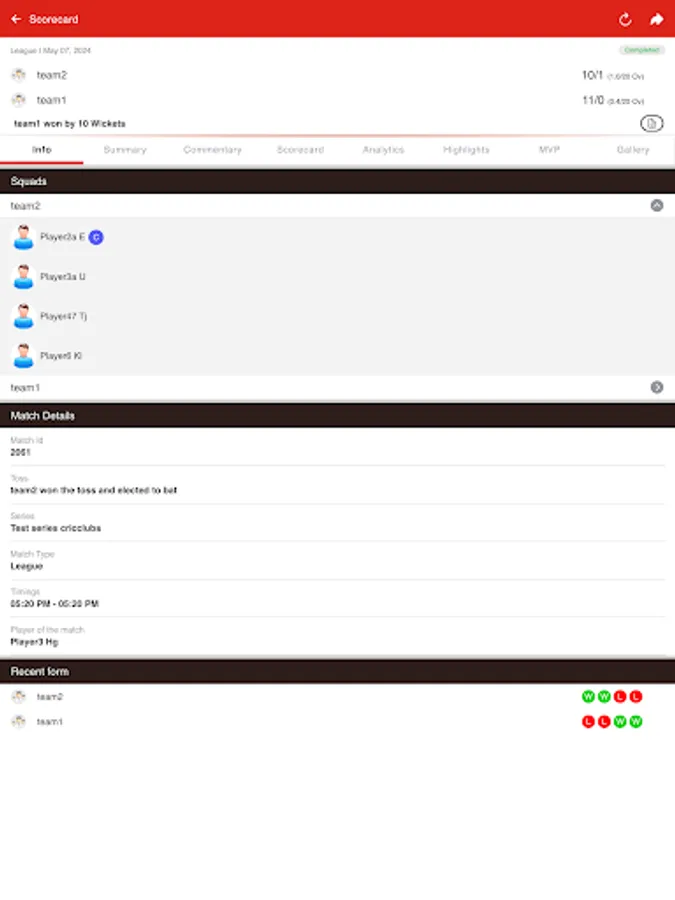Image resolution: width=675 pixels, height=900 pixels.
Task: Click the toss result text
Action: [94, 490]
